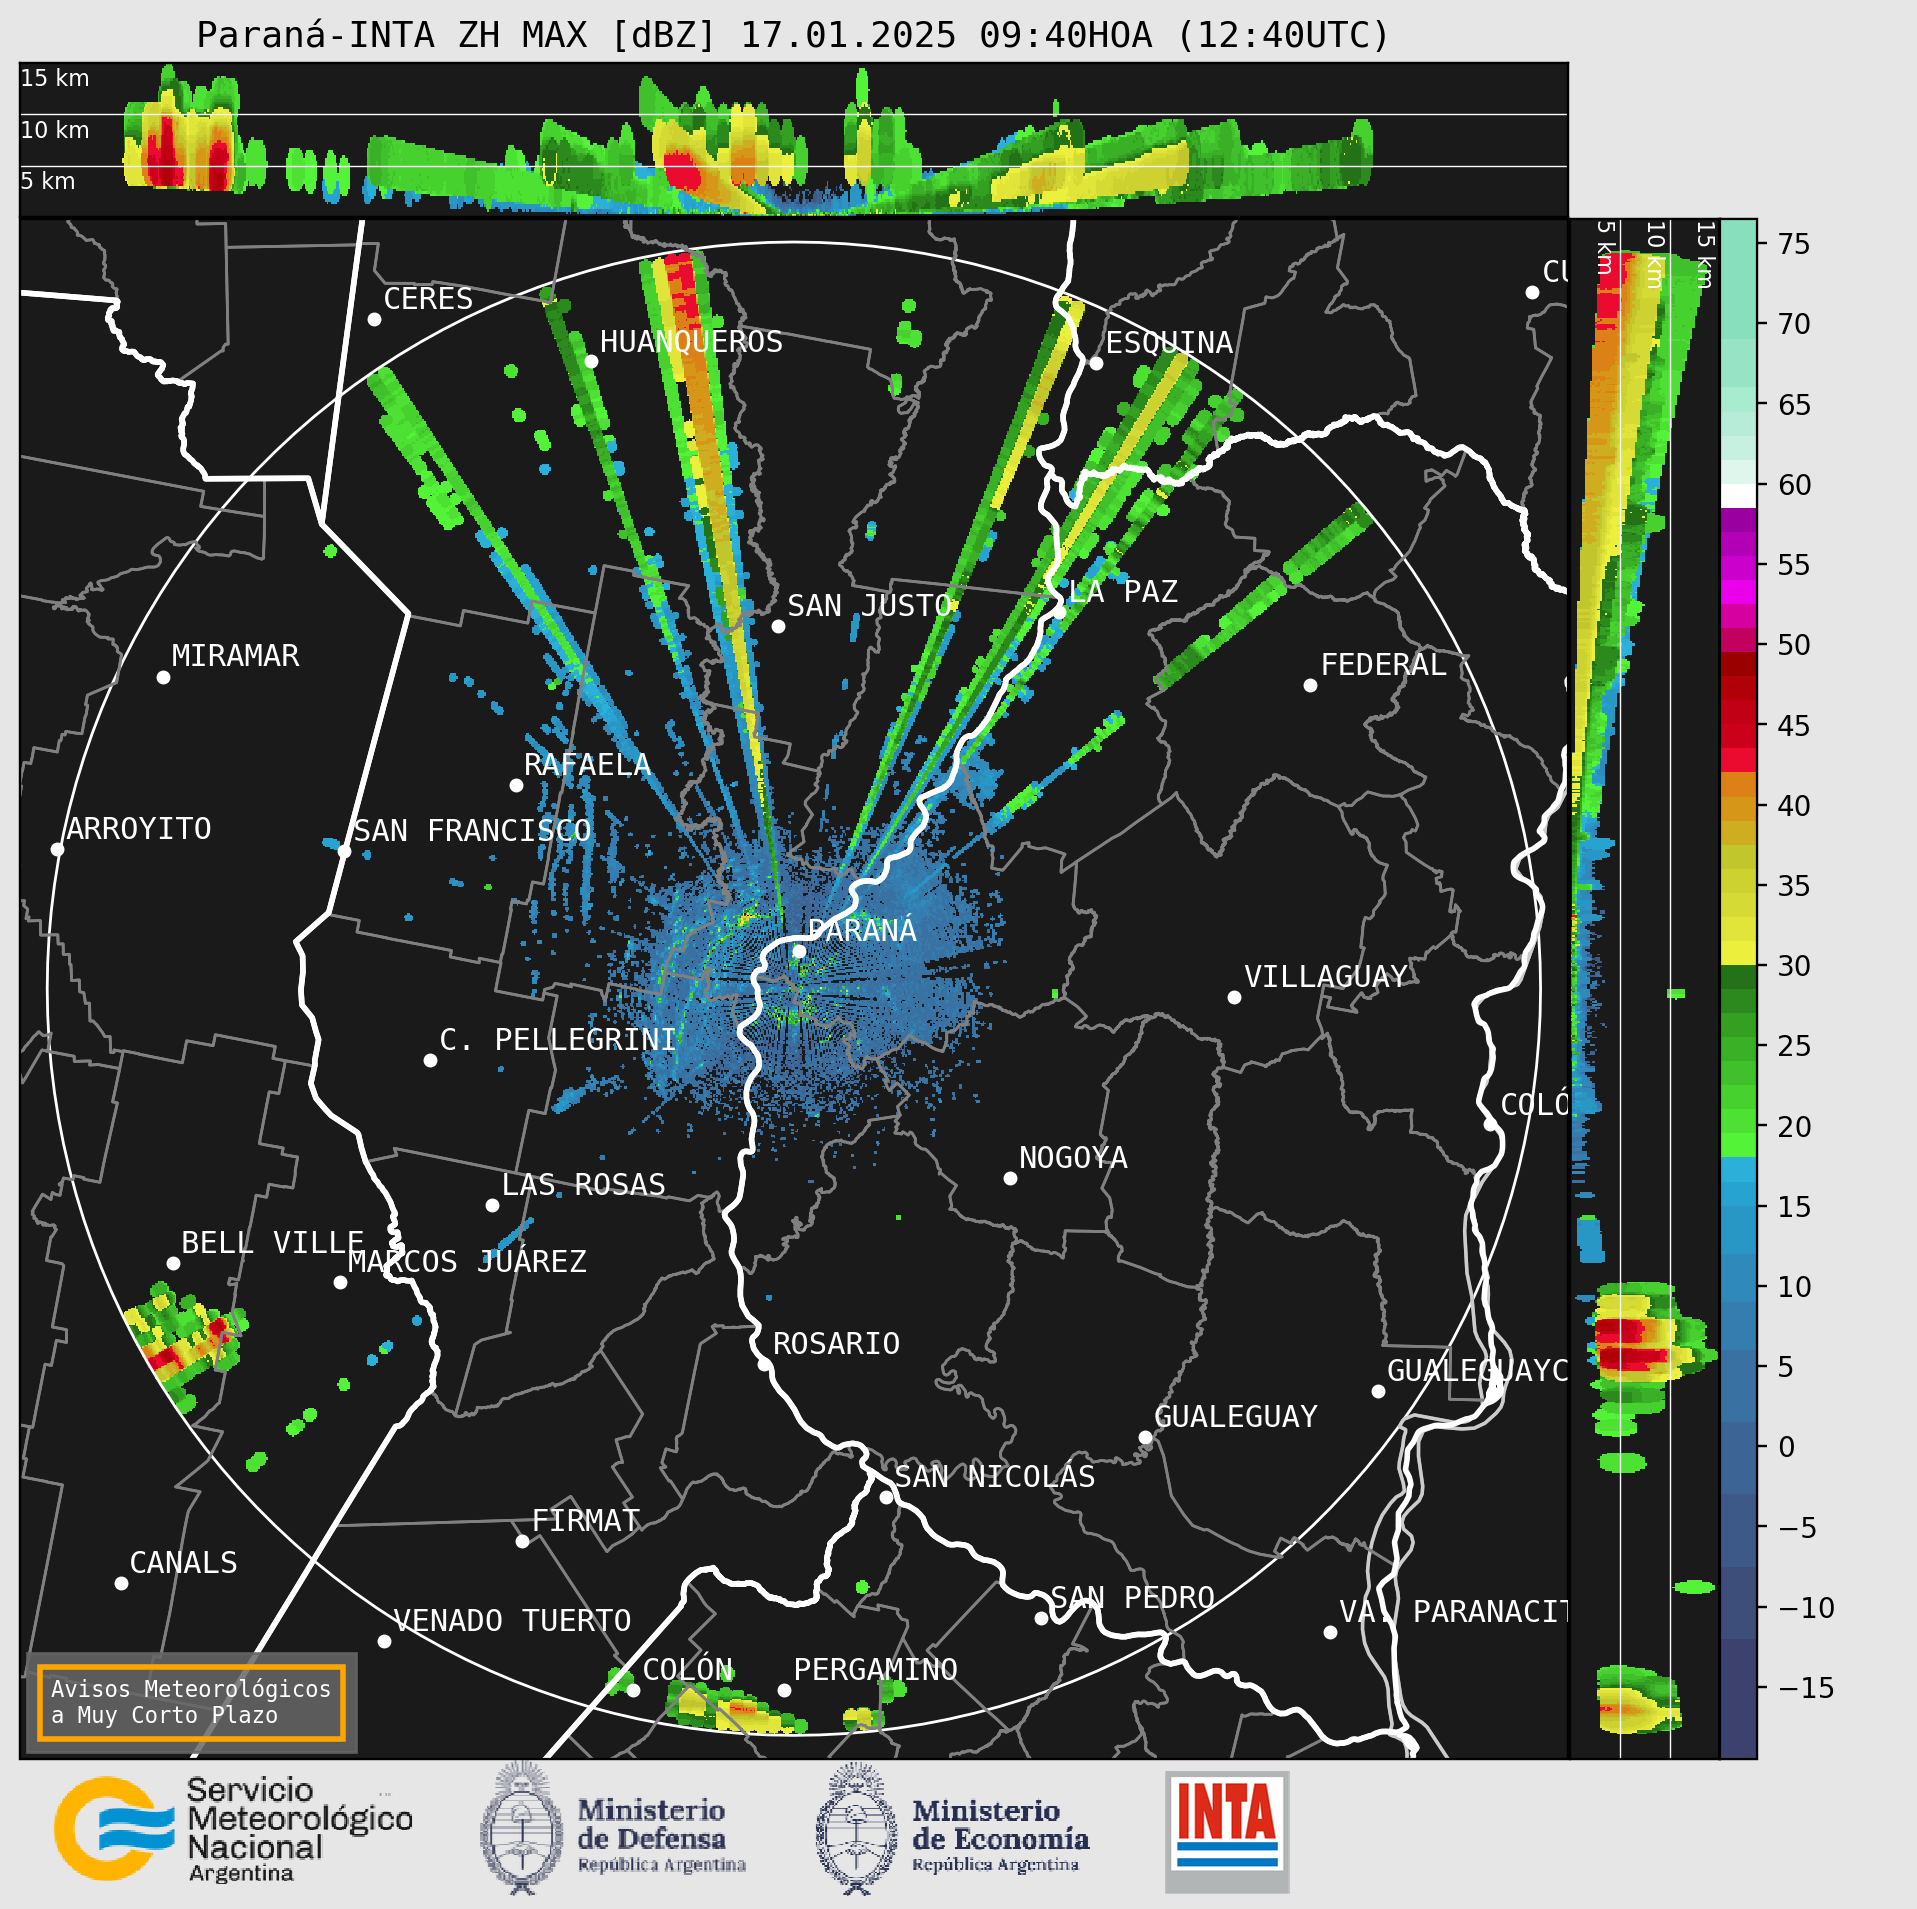Click the ROSARIO city label
This screenshot has width=1917, height=1909.
coord(836,1343)
